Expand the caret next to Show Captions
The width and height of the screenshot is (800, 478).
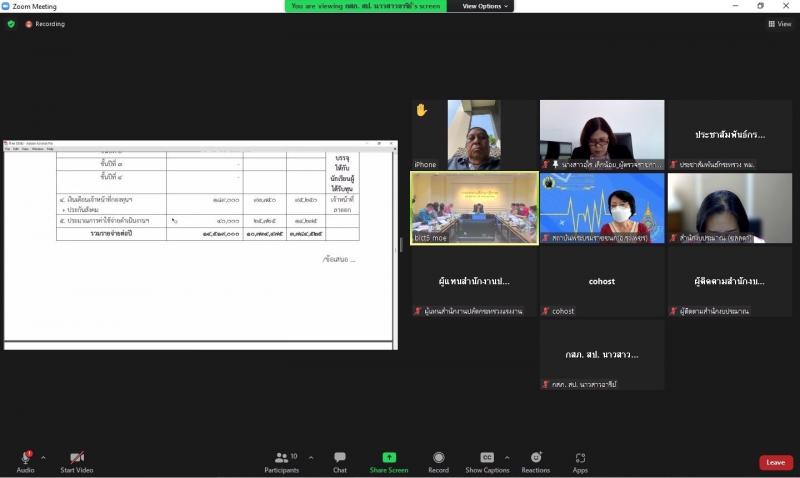tap(507, 458)
